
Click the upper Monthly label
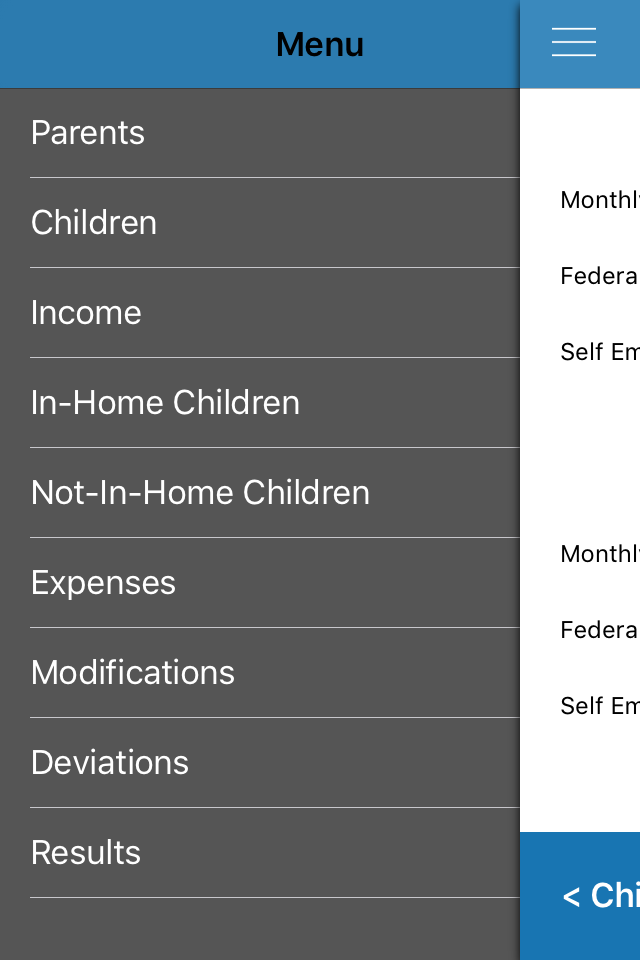pyautogui.click(x=600, y=200)
